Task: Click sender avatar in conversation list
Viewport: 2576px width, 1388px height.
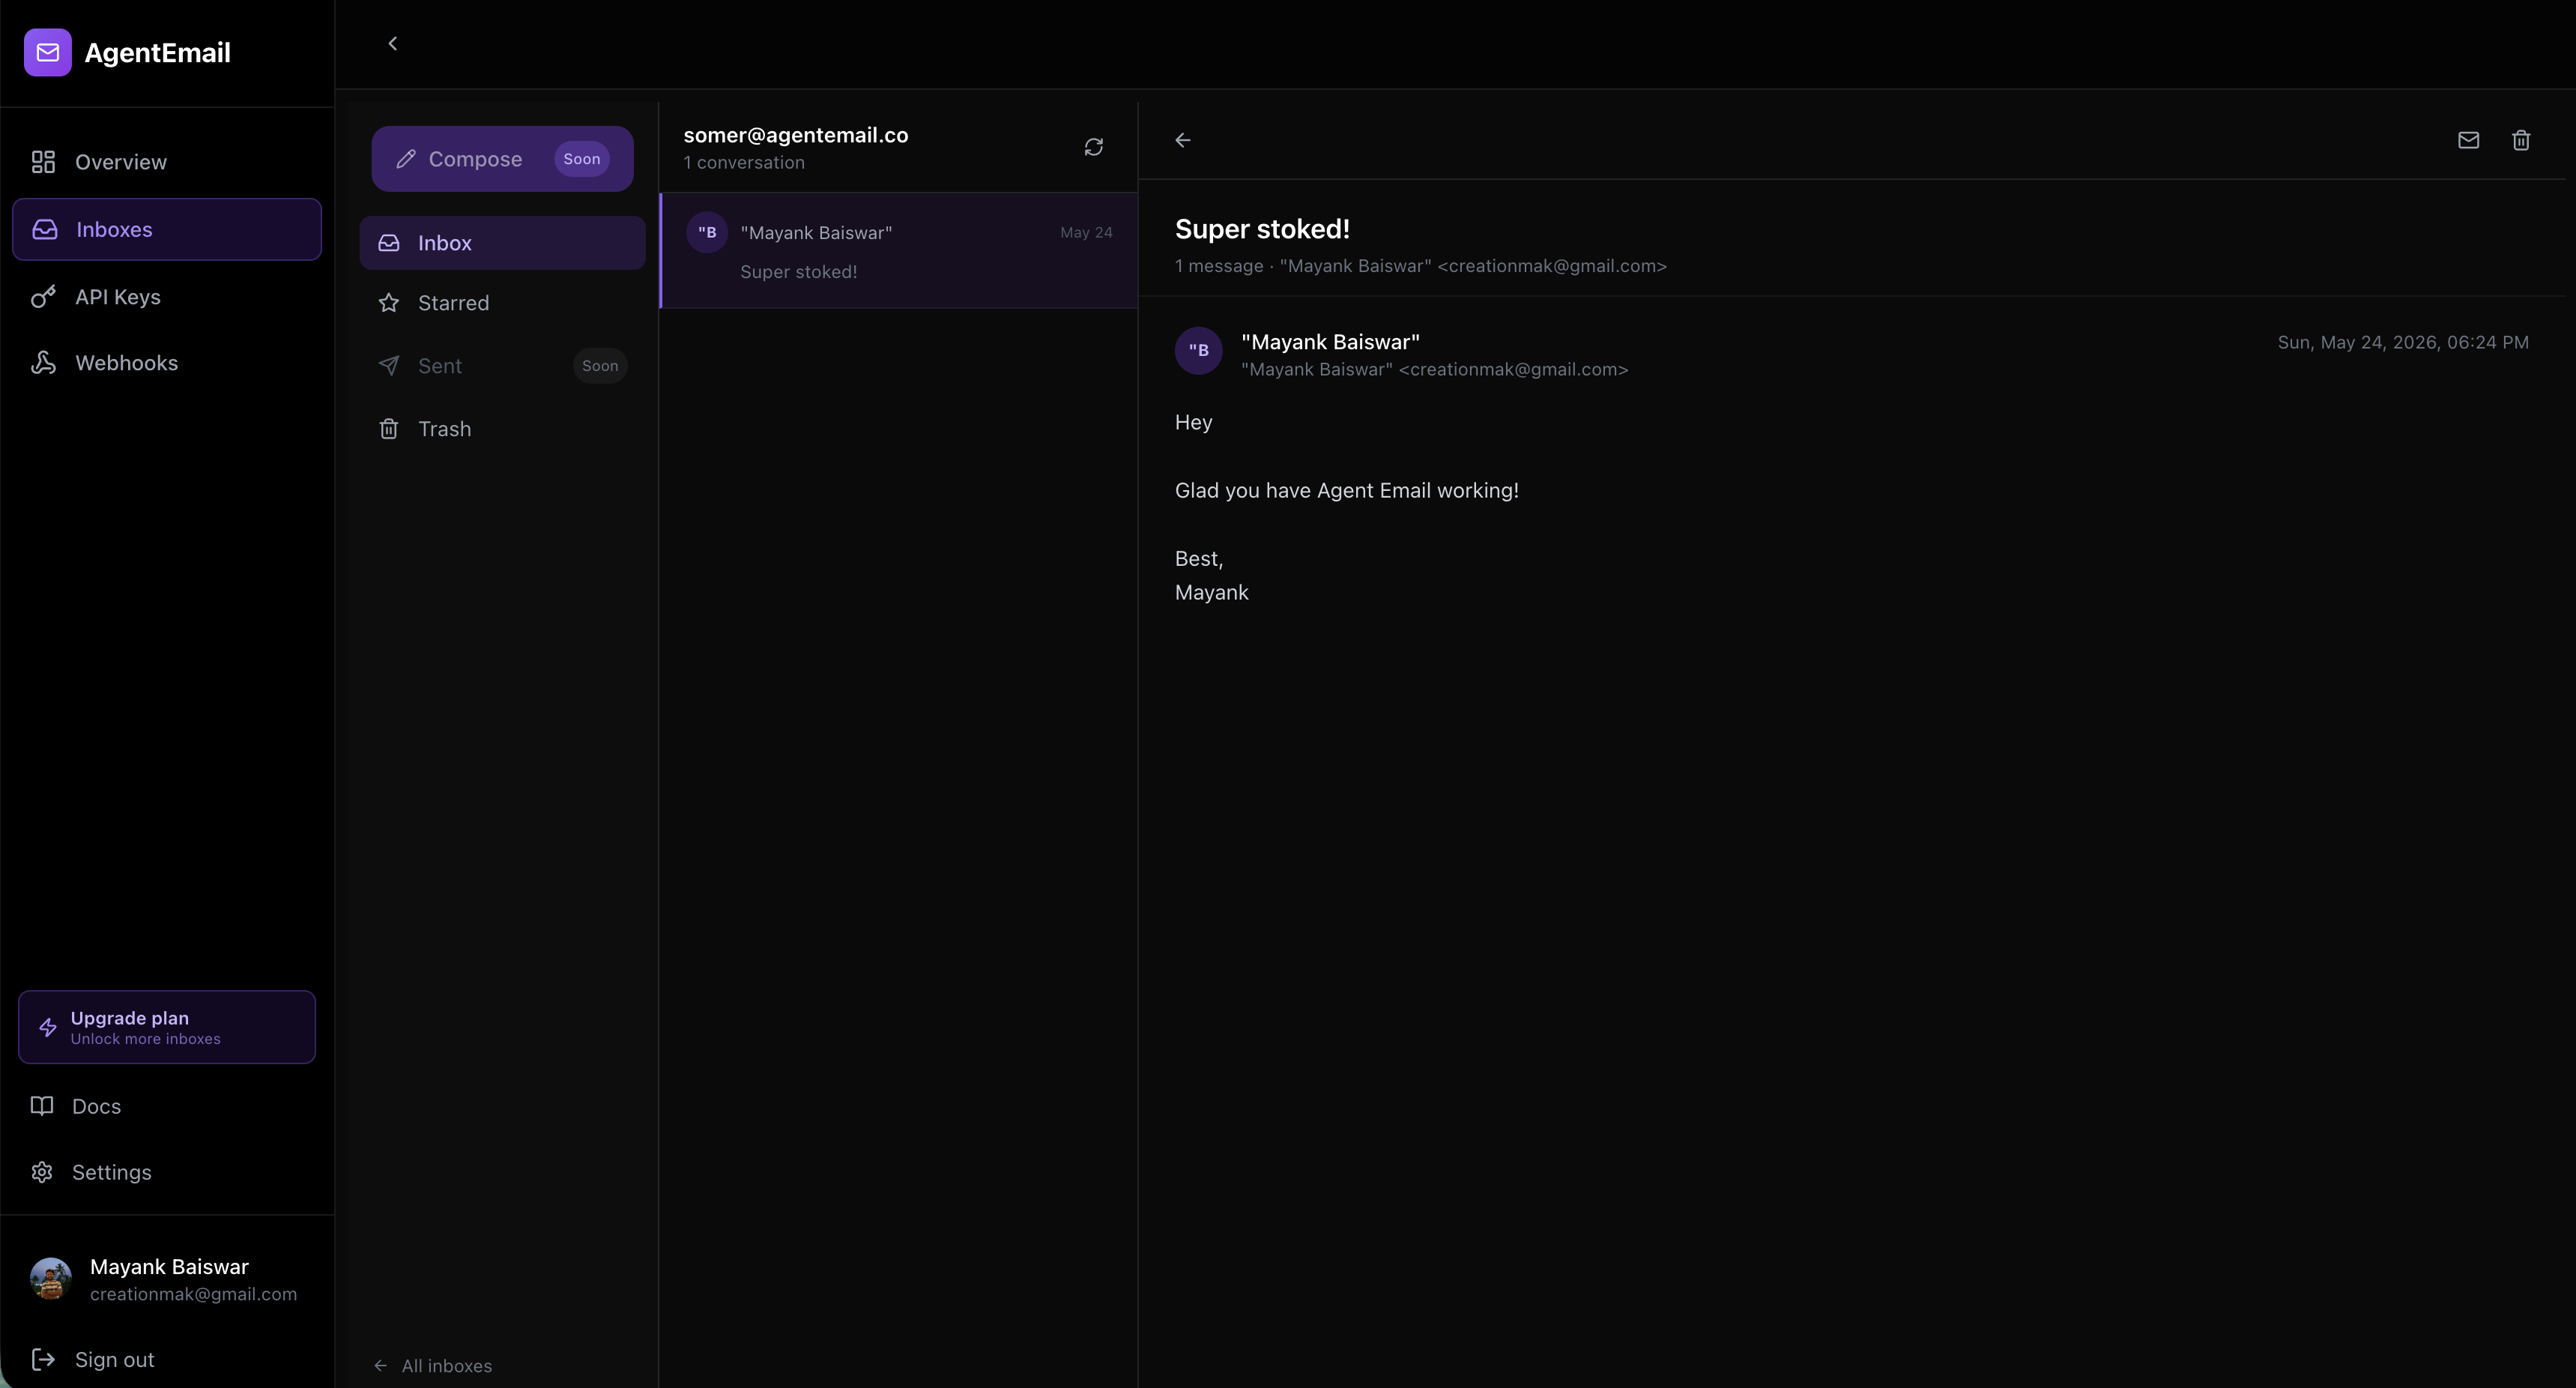Action: coord(707,233)
